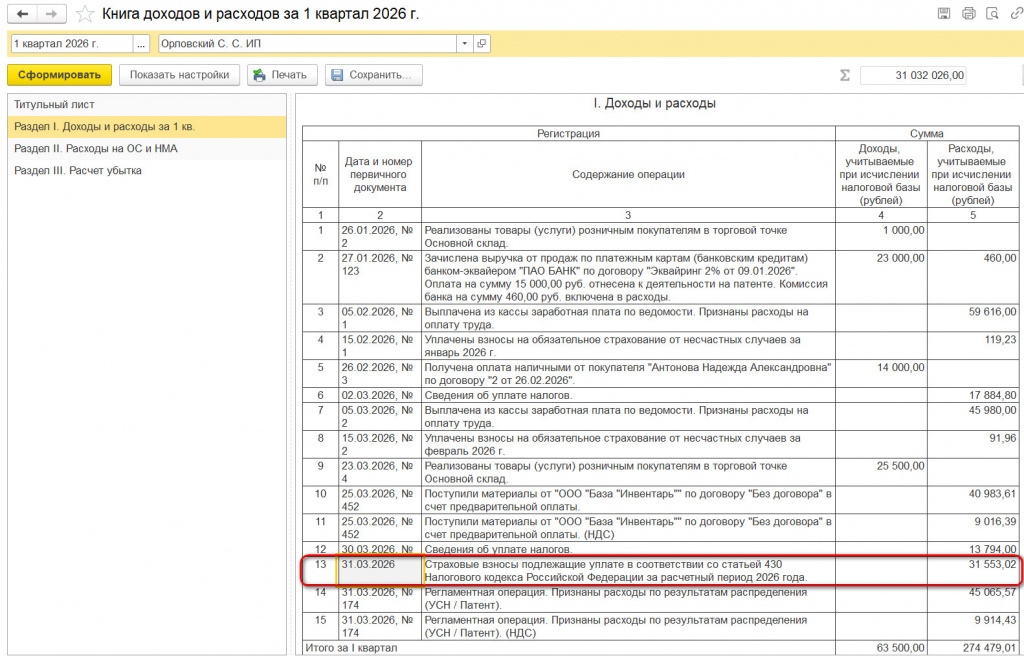The image size is (1024, 656).
Task: Click the date cell '31.03.2026' in row 13
Action: tap(379, 570)
